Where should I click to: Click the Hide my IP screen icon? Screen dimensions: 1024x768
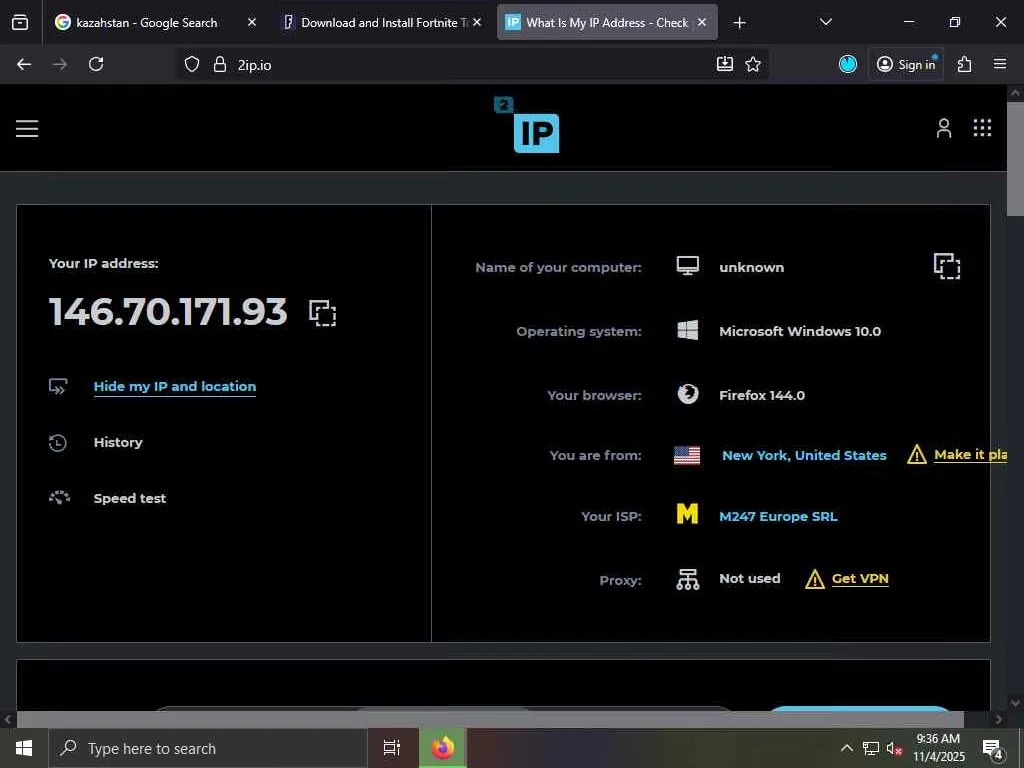click(58, 386)
